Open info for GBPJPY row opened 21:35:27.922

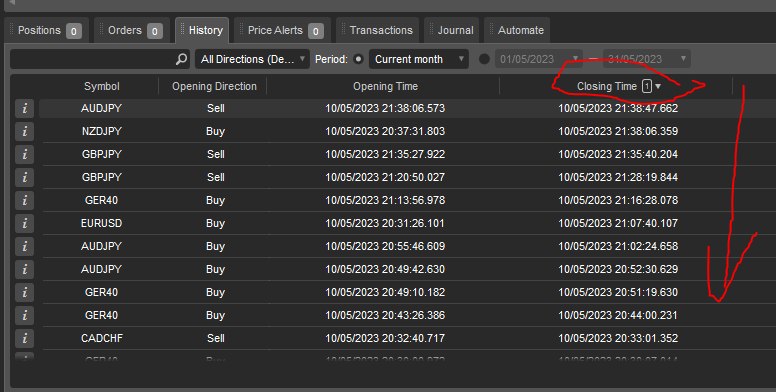25,154
